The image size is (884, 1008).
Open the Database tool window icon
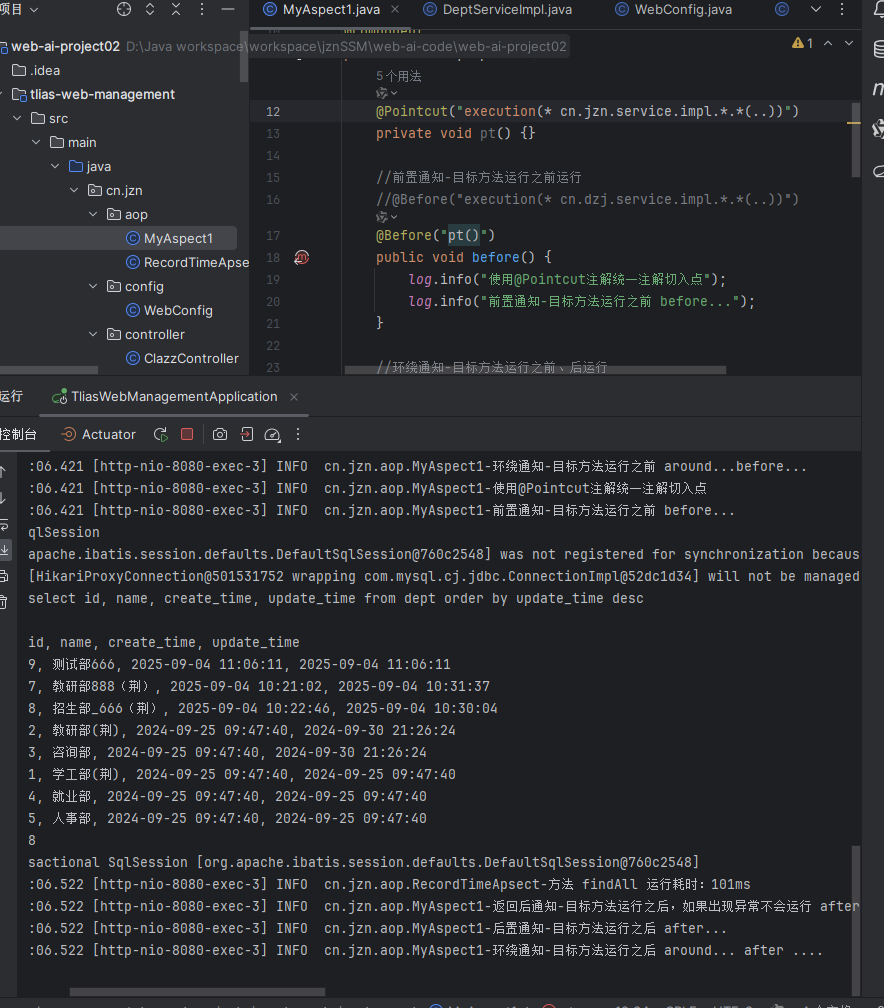878,49
